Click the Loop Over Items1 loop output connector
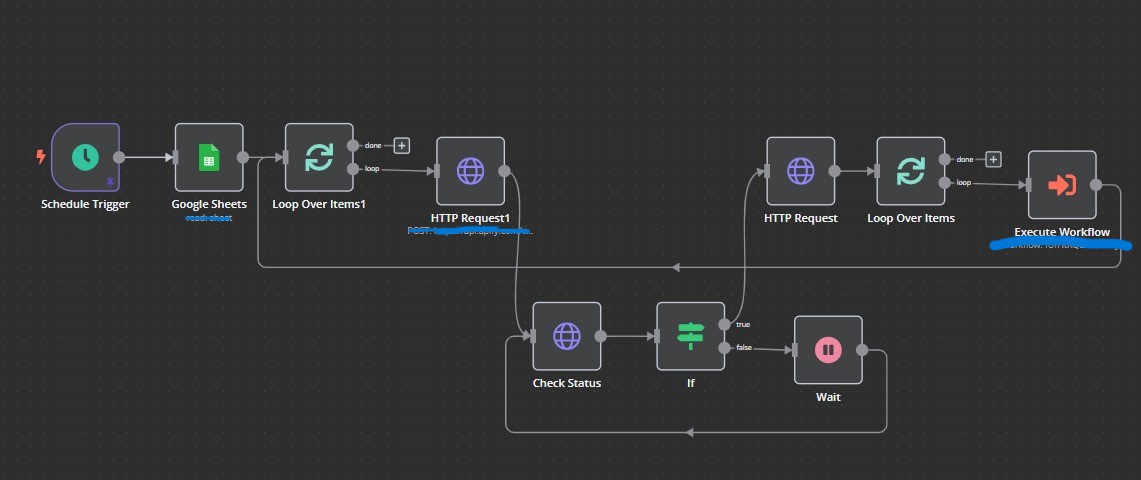This screenshot has width=1141, height=480. point(353,169)
